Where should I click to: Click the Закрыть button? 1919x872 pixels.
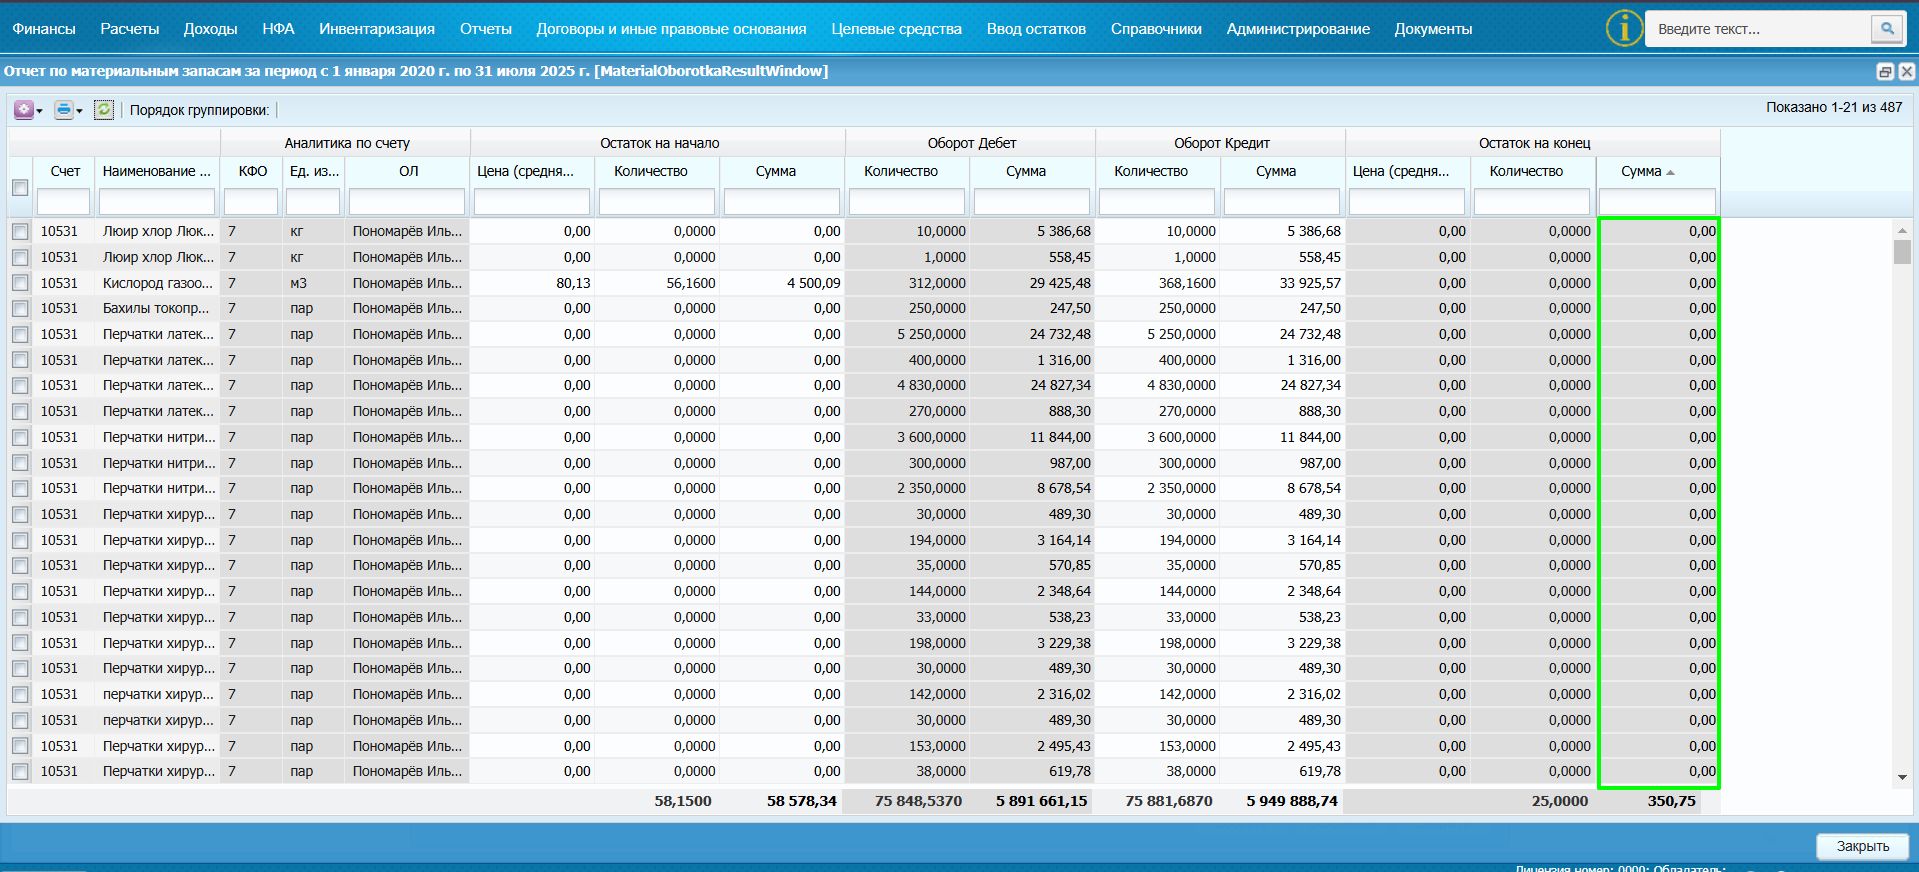pos(1863,846)
